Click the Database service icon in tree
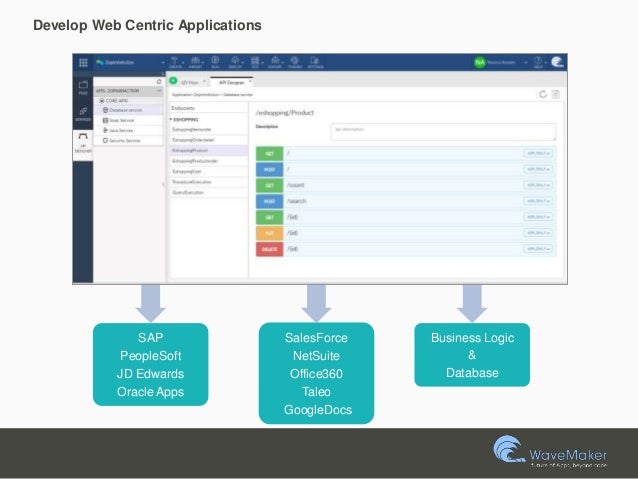 105,110
